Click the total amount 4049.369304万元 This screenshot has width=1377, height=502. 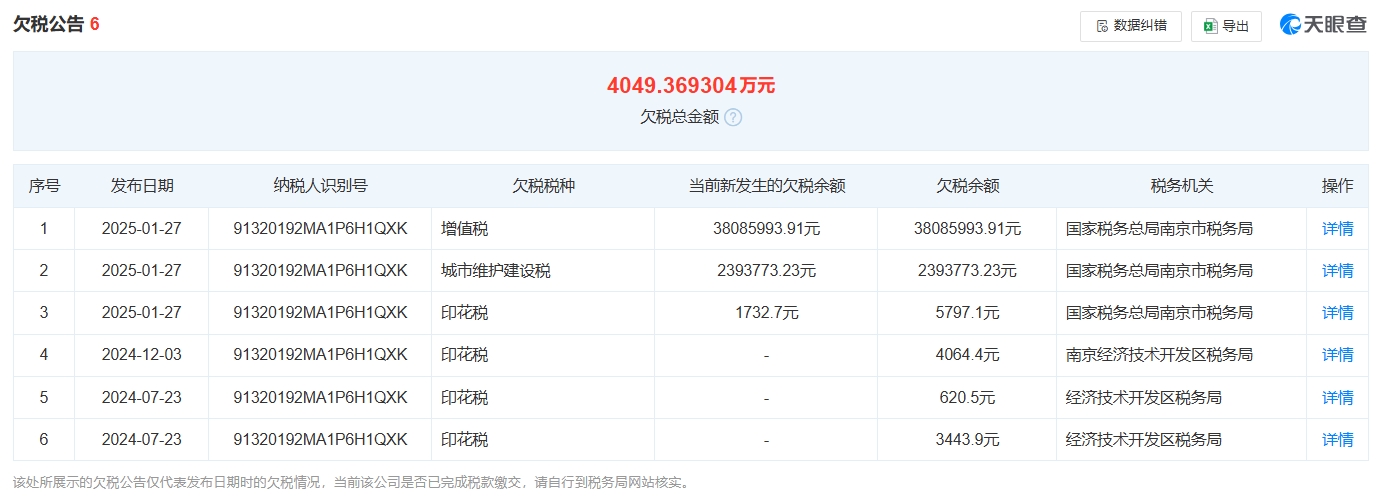[x=691, y=85]
